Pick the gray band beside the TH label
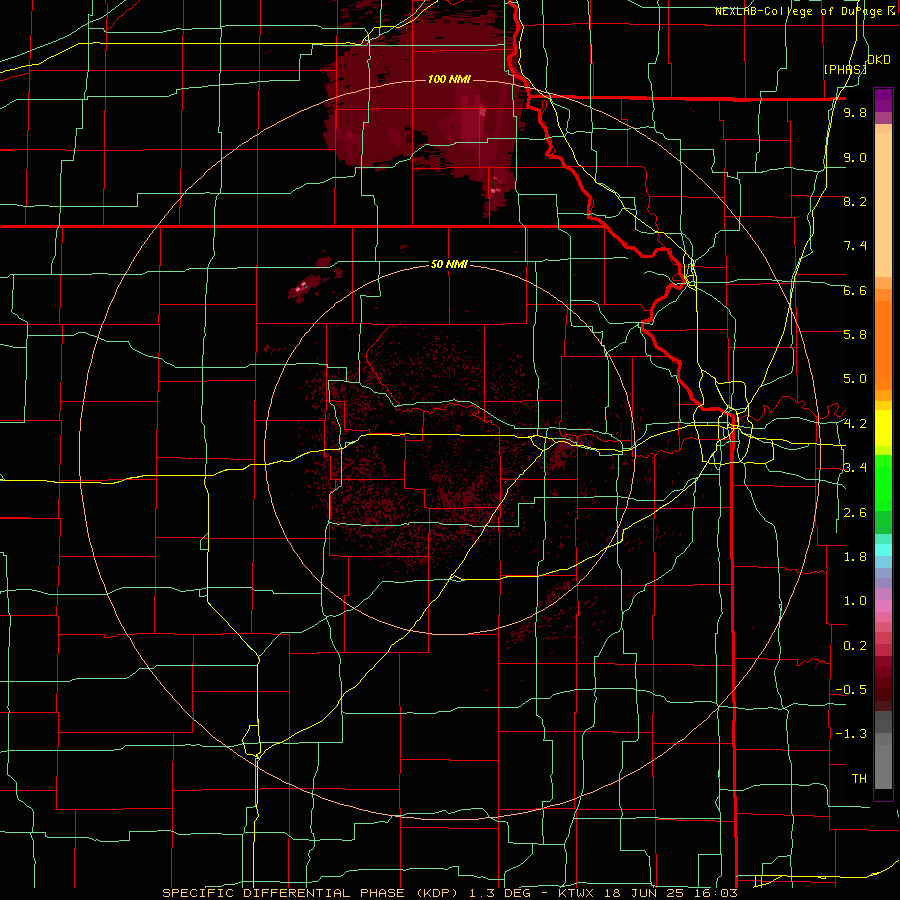The width and height of the screenshot is (900, 900). click(x=883, y=766)
